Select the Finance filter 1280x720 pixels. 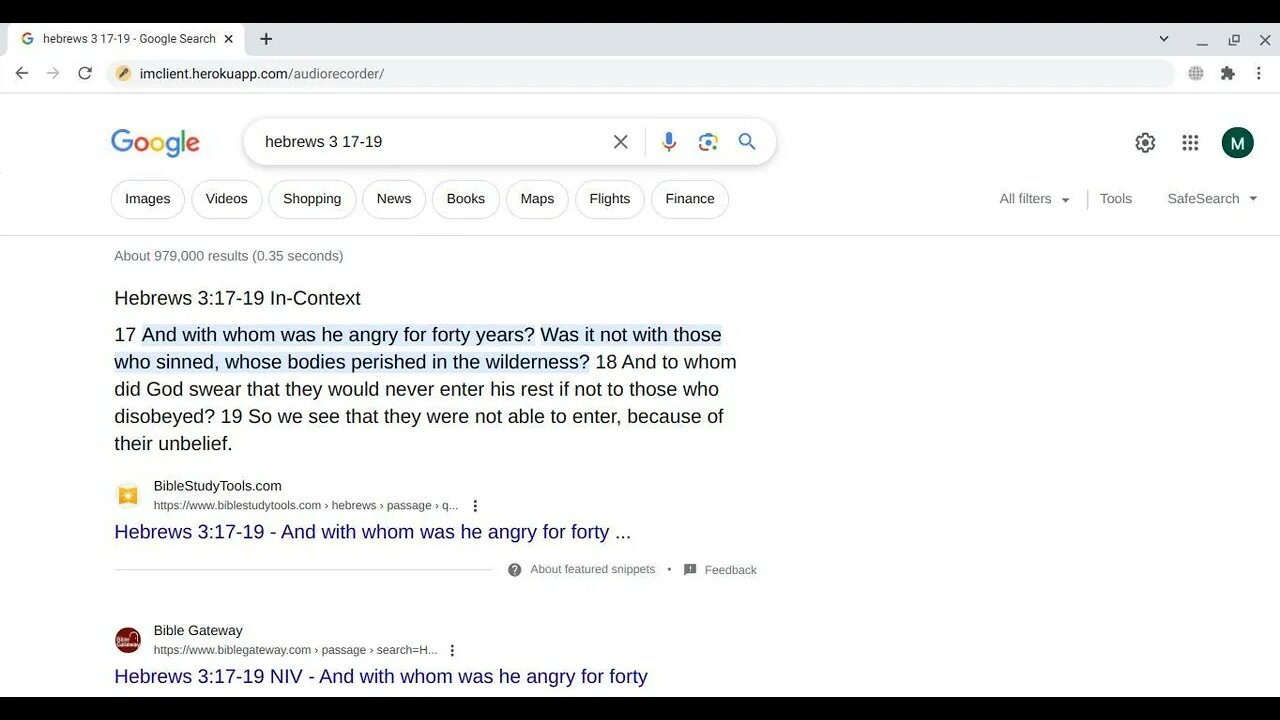[x=690, y=199]
